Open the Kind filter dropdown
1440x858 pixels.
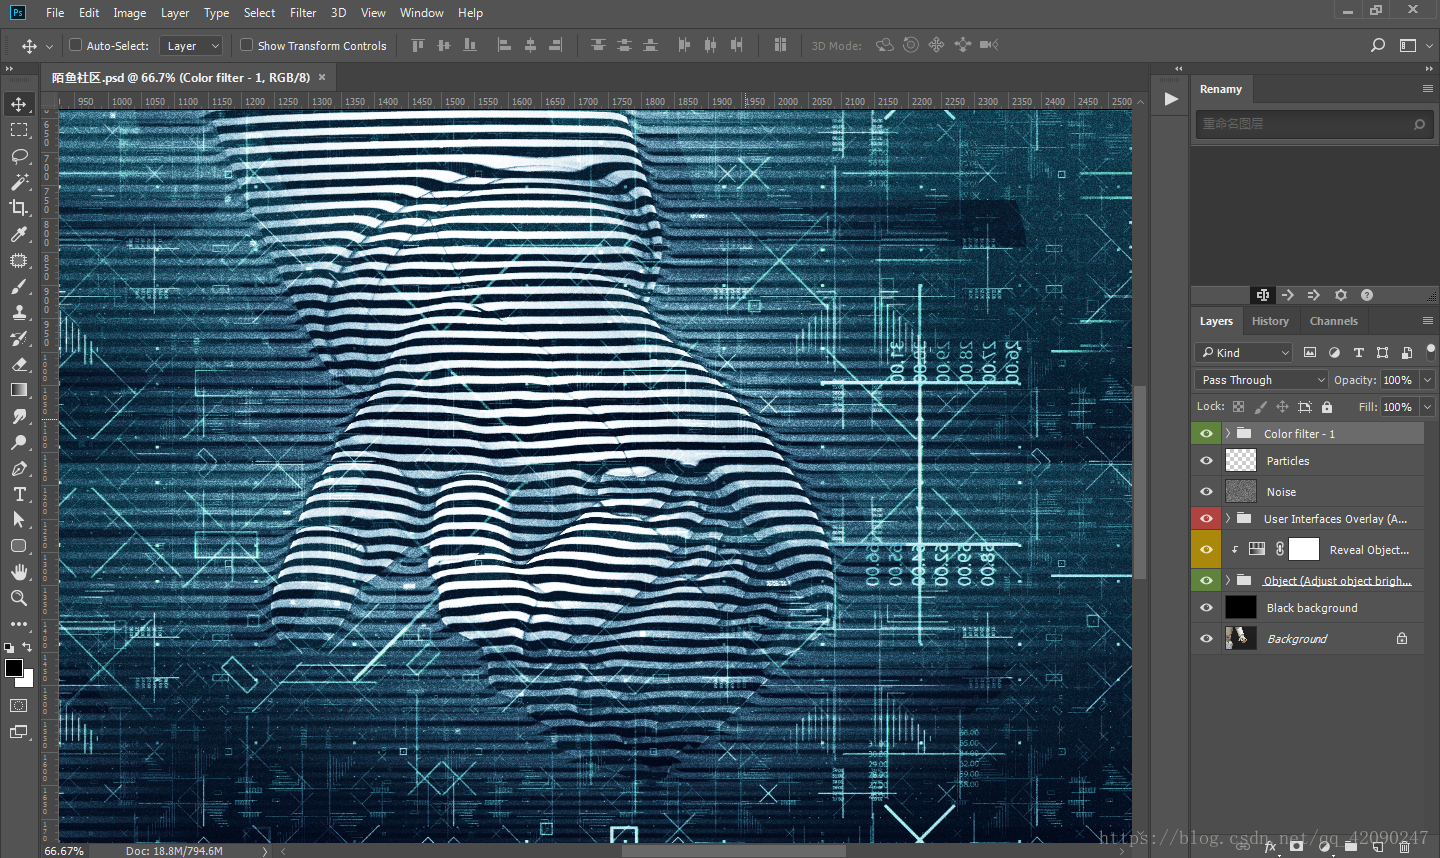pyautogui.click(x=1244, y=353)
